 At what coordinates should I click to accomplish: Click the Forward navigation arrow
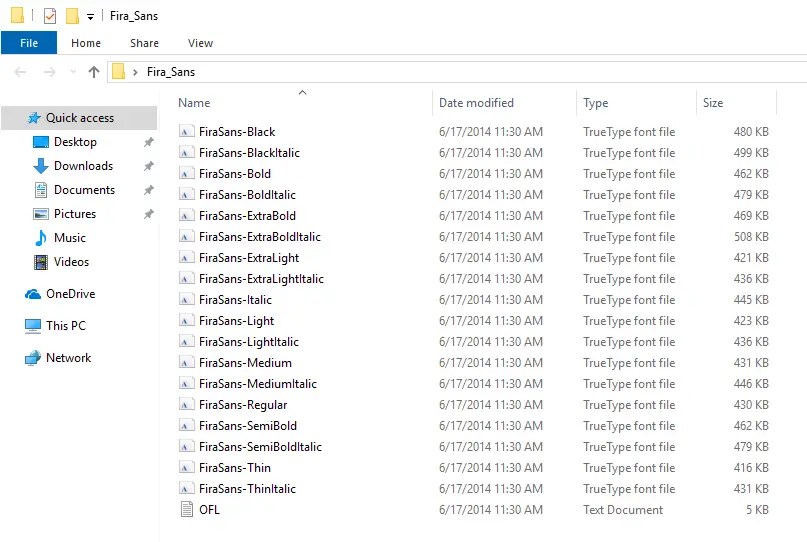(49, 72)
